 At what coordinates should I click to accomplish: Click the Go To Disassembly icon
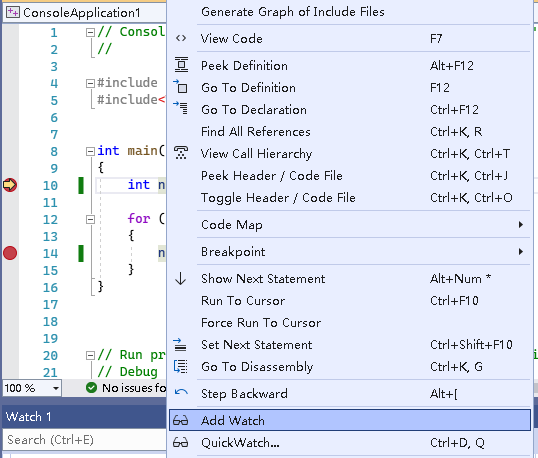(x=180, y=366)
